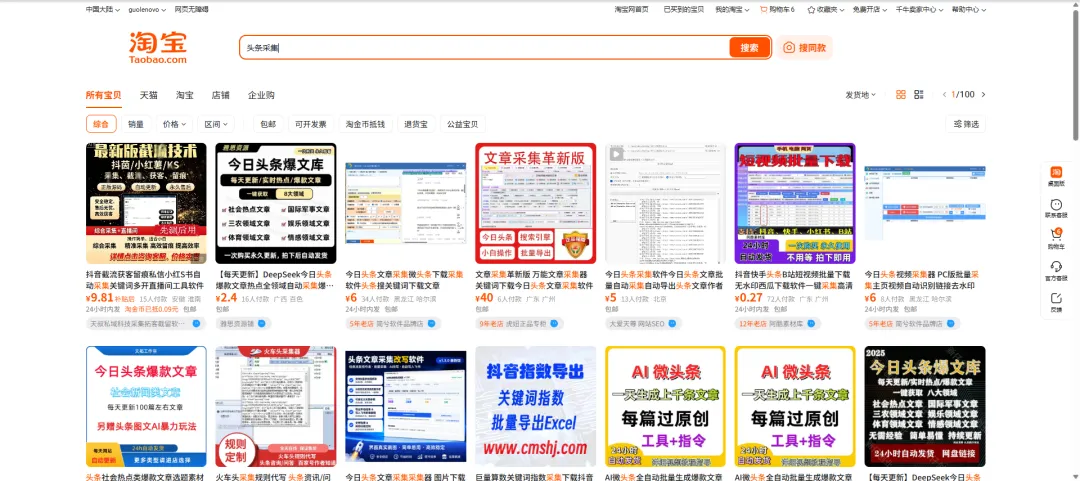The height and width of the screenshot is (481, 1080).
Task: Click play icon on 今日头条采集软件 listing image
Action: coord(614,154)
